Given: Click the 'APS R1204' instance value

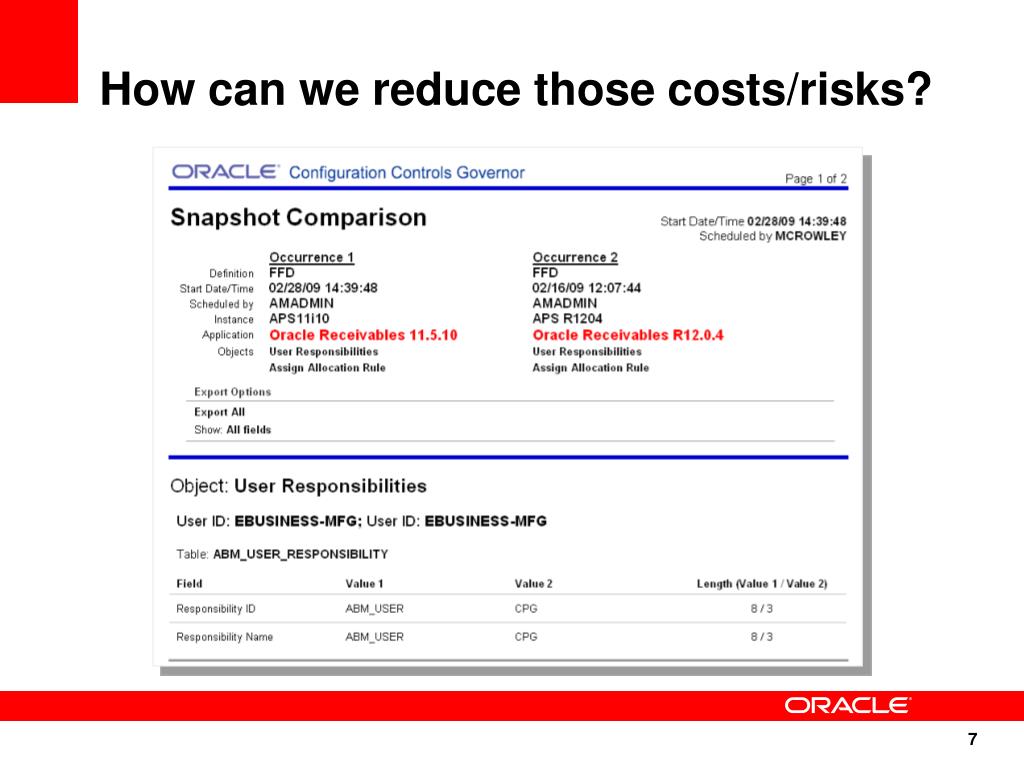Looking at the screenshot, I should pos(567,319).
